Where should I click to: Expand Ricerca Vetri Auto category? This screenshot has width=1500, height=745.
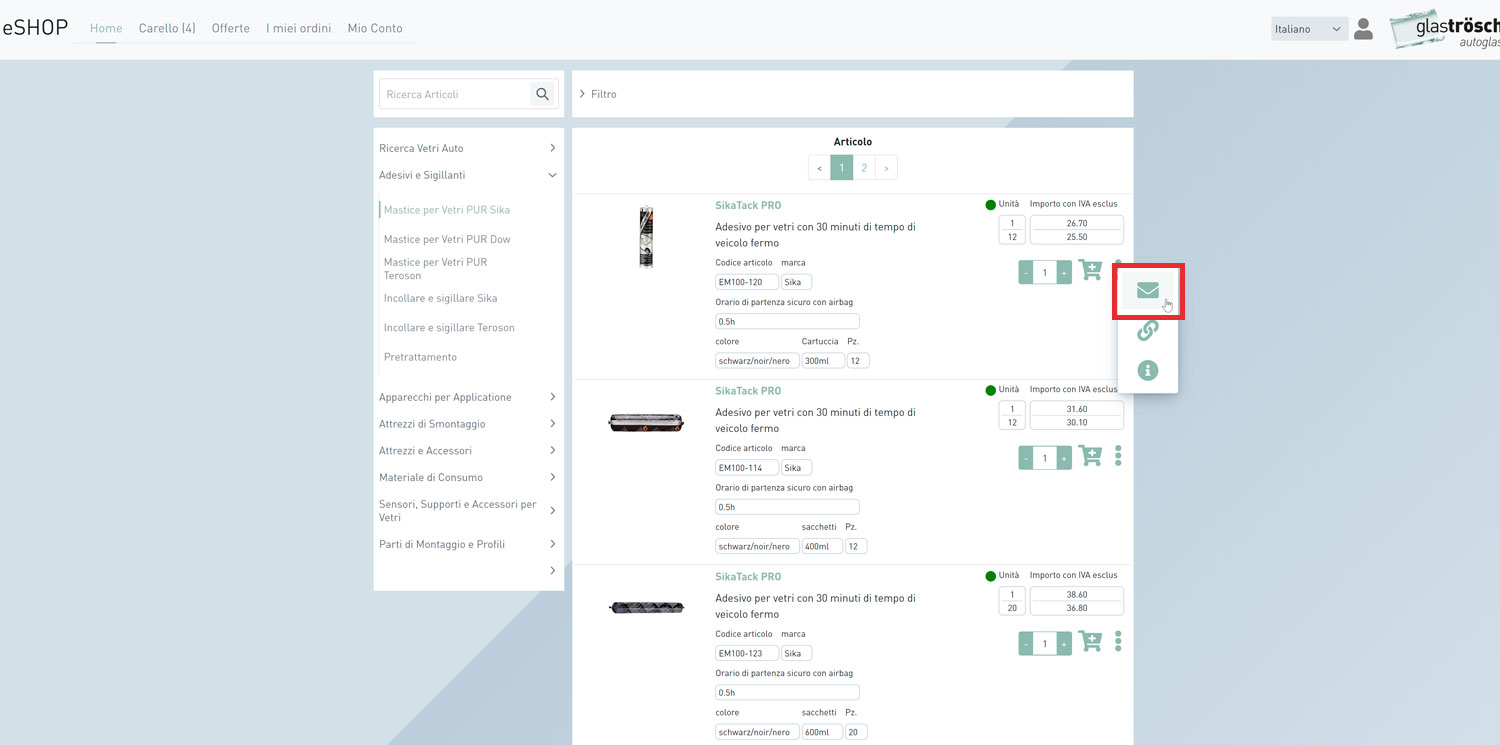468,148
